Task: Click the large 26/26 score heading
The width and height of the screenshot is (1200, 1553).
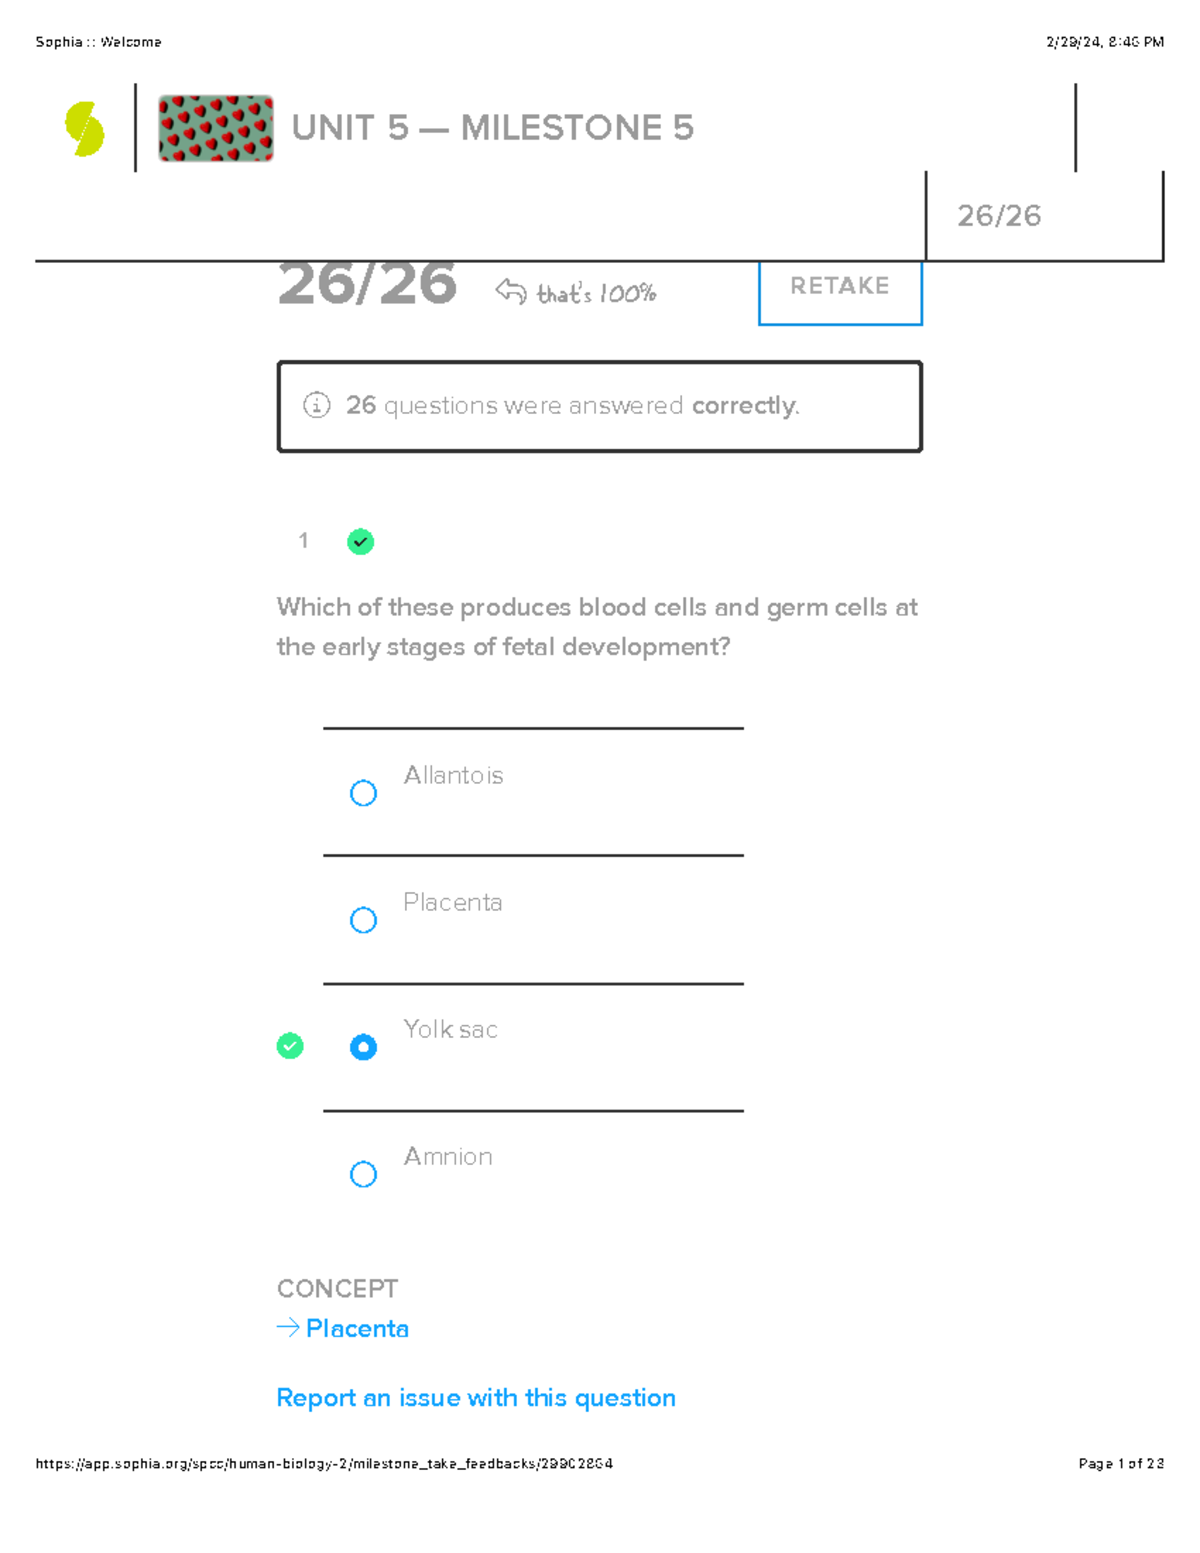Action: tap(367, 284)
